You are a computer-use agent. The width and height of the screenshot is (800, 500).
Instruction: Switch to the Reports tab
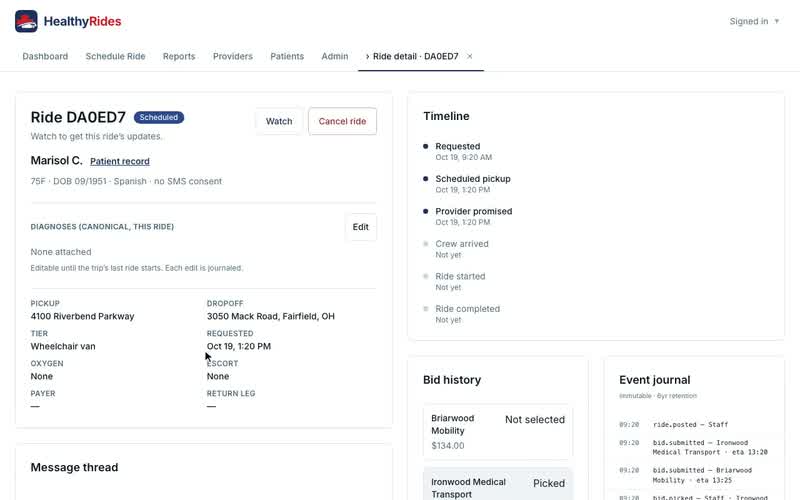tap(179, 56)
